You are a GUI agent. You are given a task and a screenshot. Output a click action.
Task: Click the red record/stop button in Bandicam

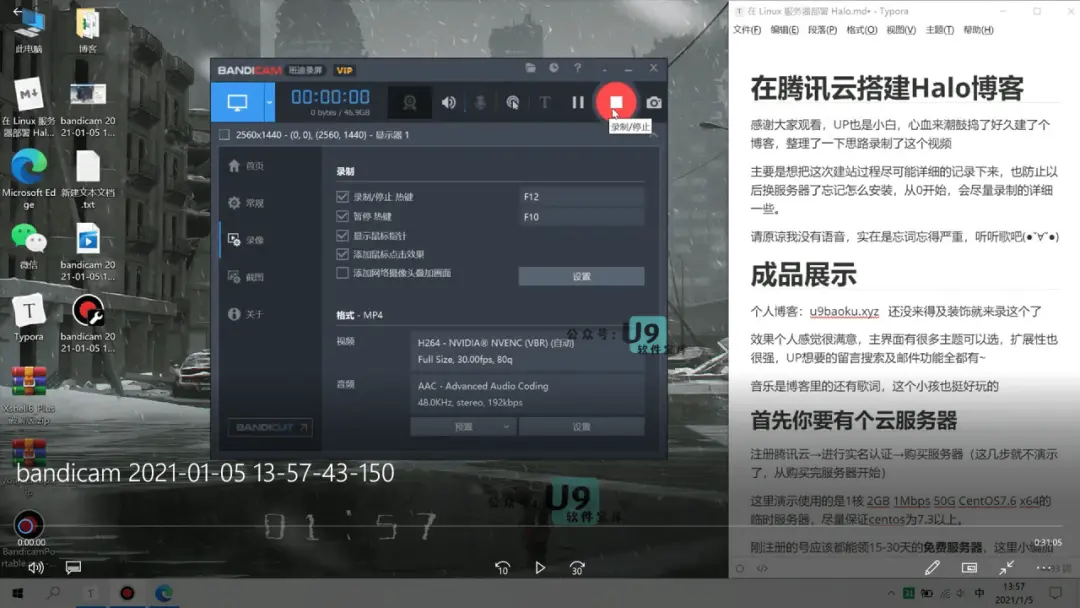(616, 102)
